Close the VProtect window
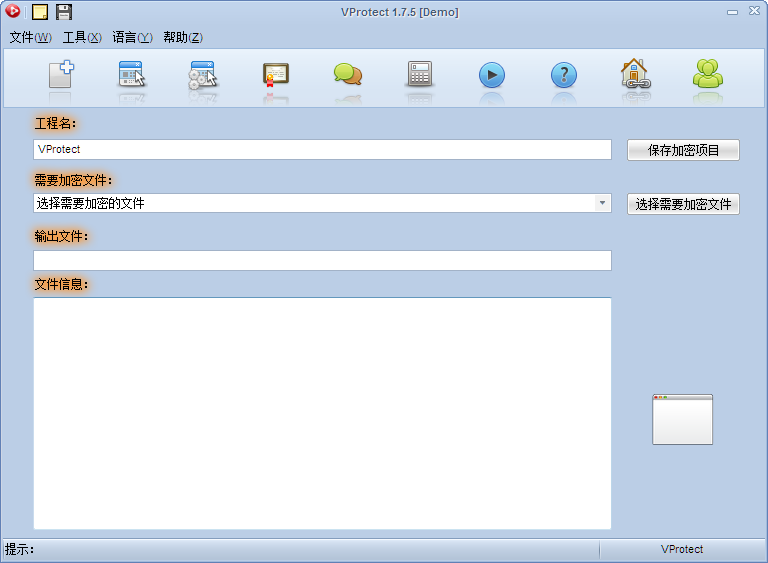The height and width of the screenshot is (563, 768). 754,11
